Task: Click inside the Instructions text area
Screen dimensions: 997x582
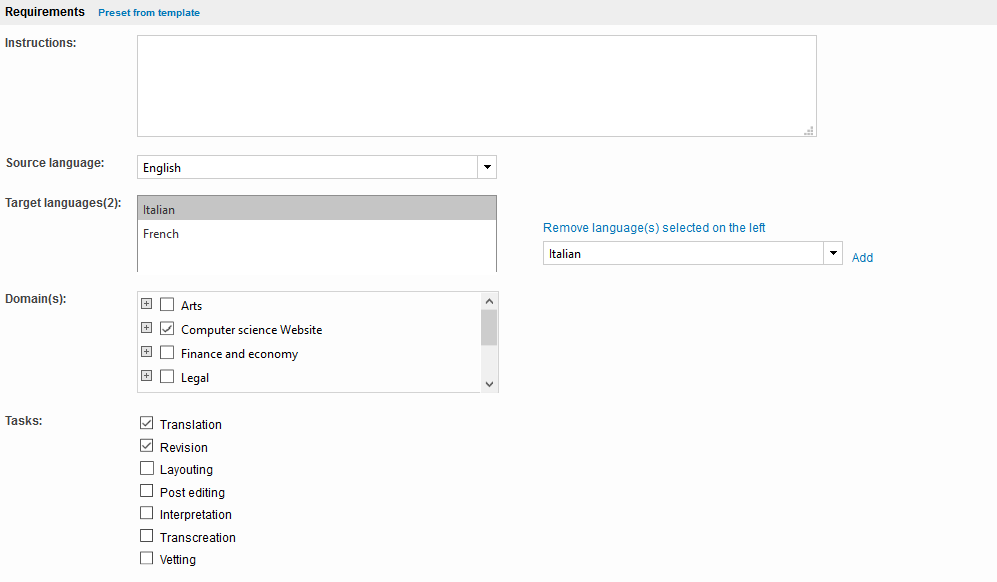Action: tap(476, 86)
